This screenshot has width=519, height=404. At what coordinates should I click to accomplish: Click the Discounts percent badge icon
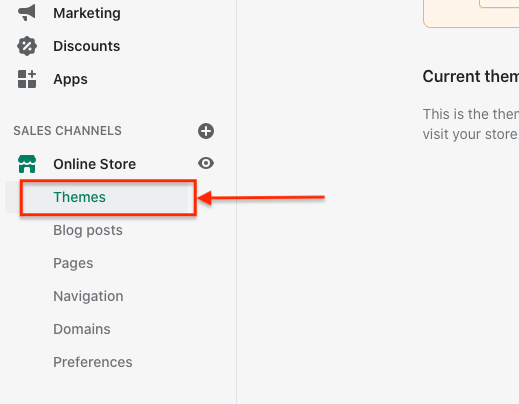click(27, 46)
